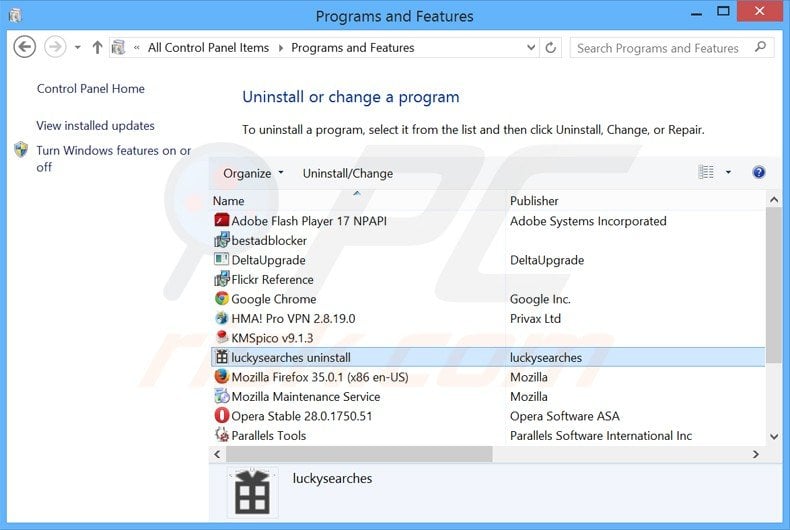This screenshot has height=530, width=790.
Task: Click the Control Panel icon in the address bar
Action: [x=118, y=47]
